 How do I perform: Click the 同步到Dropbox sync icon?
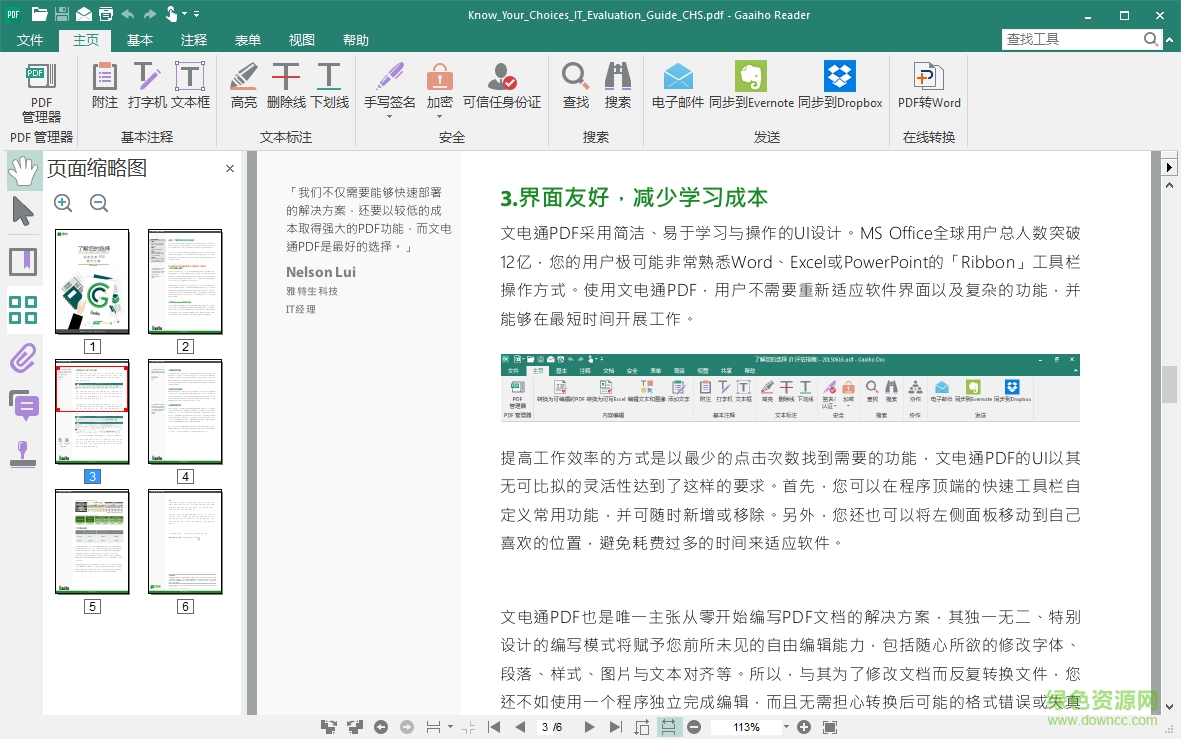[839, 85]
